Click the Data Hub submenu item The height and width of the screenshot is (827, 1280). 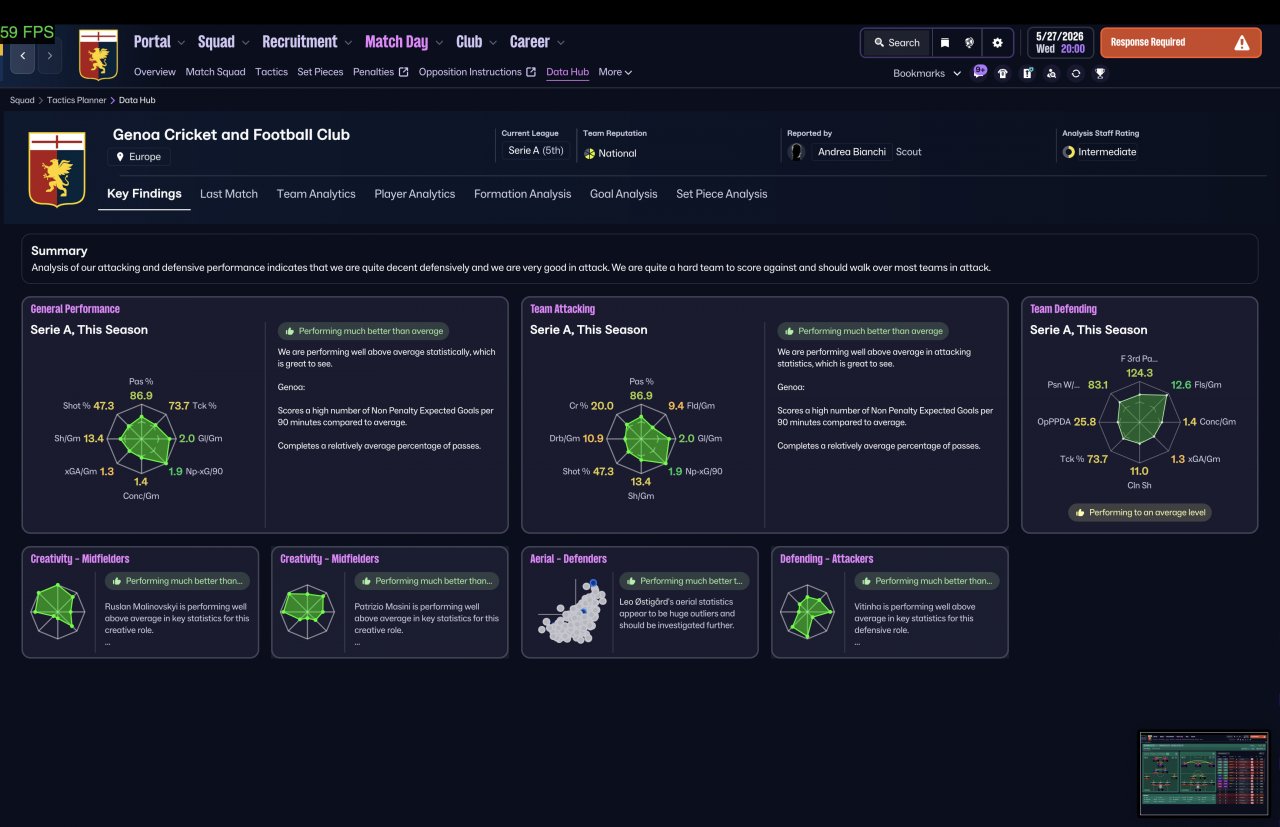[x=567, y=72]
